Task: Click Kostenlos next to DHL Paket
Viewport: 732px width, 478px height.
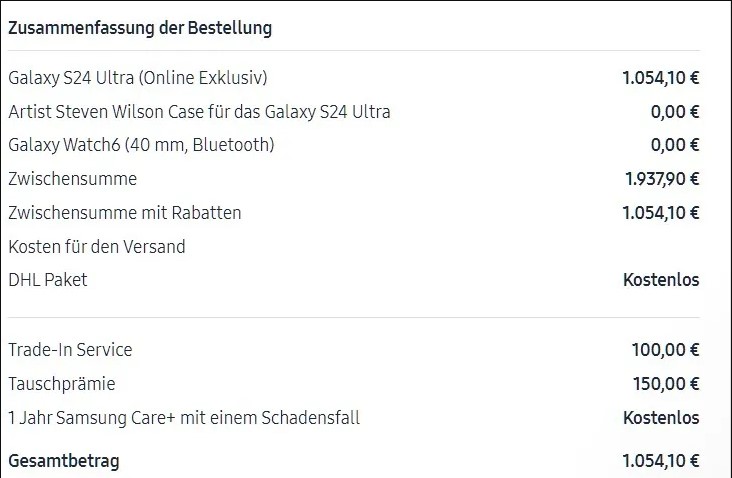Action: tap(661, 280)
